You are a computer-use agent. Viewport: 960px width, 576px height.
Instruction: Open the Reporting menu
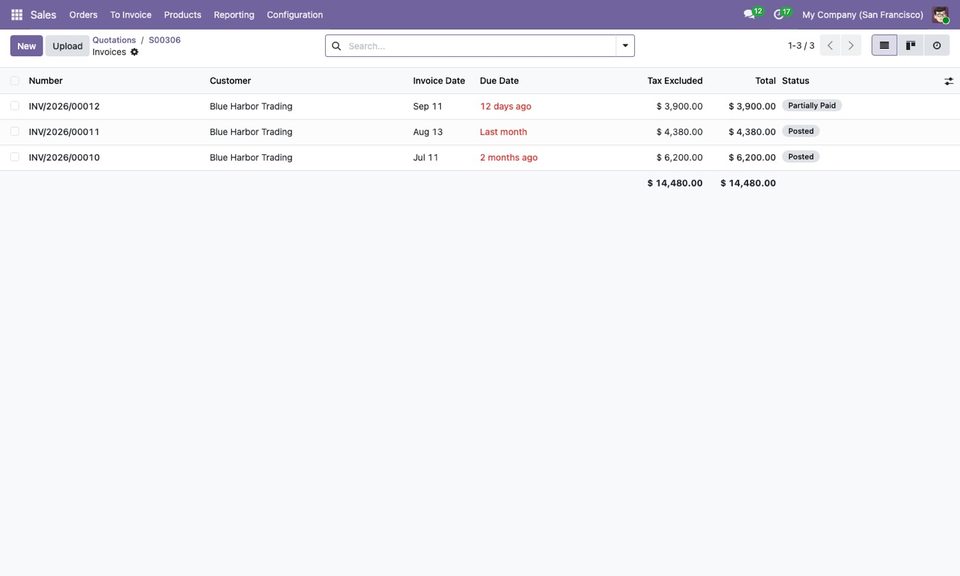[234, 15]
